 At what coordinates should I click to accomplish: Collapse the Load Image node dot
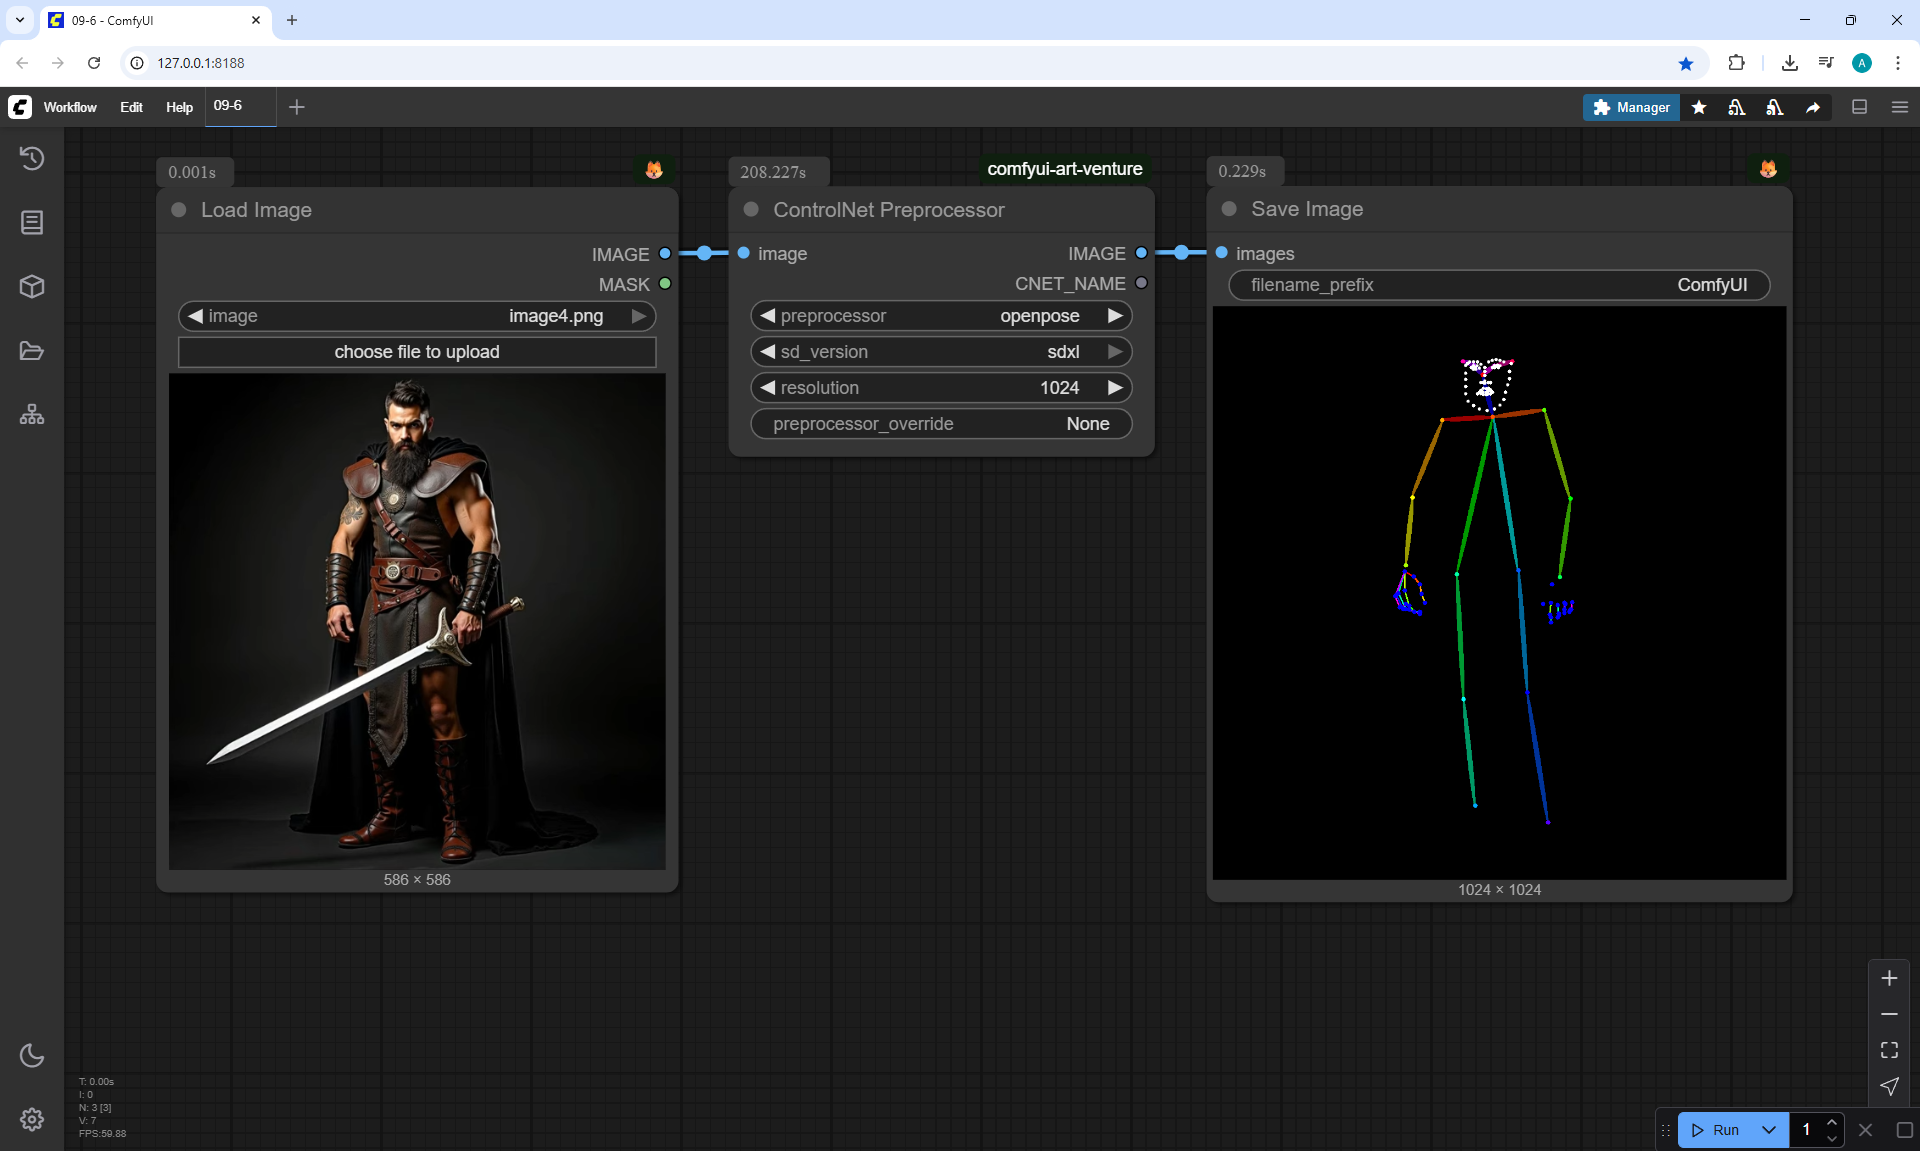pos(179,210)
